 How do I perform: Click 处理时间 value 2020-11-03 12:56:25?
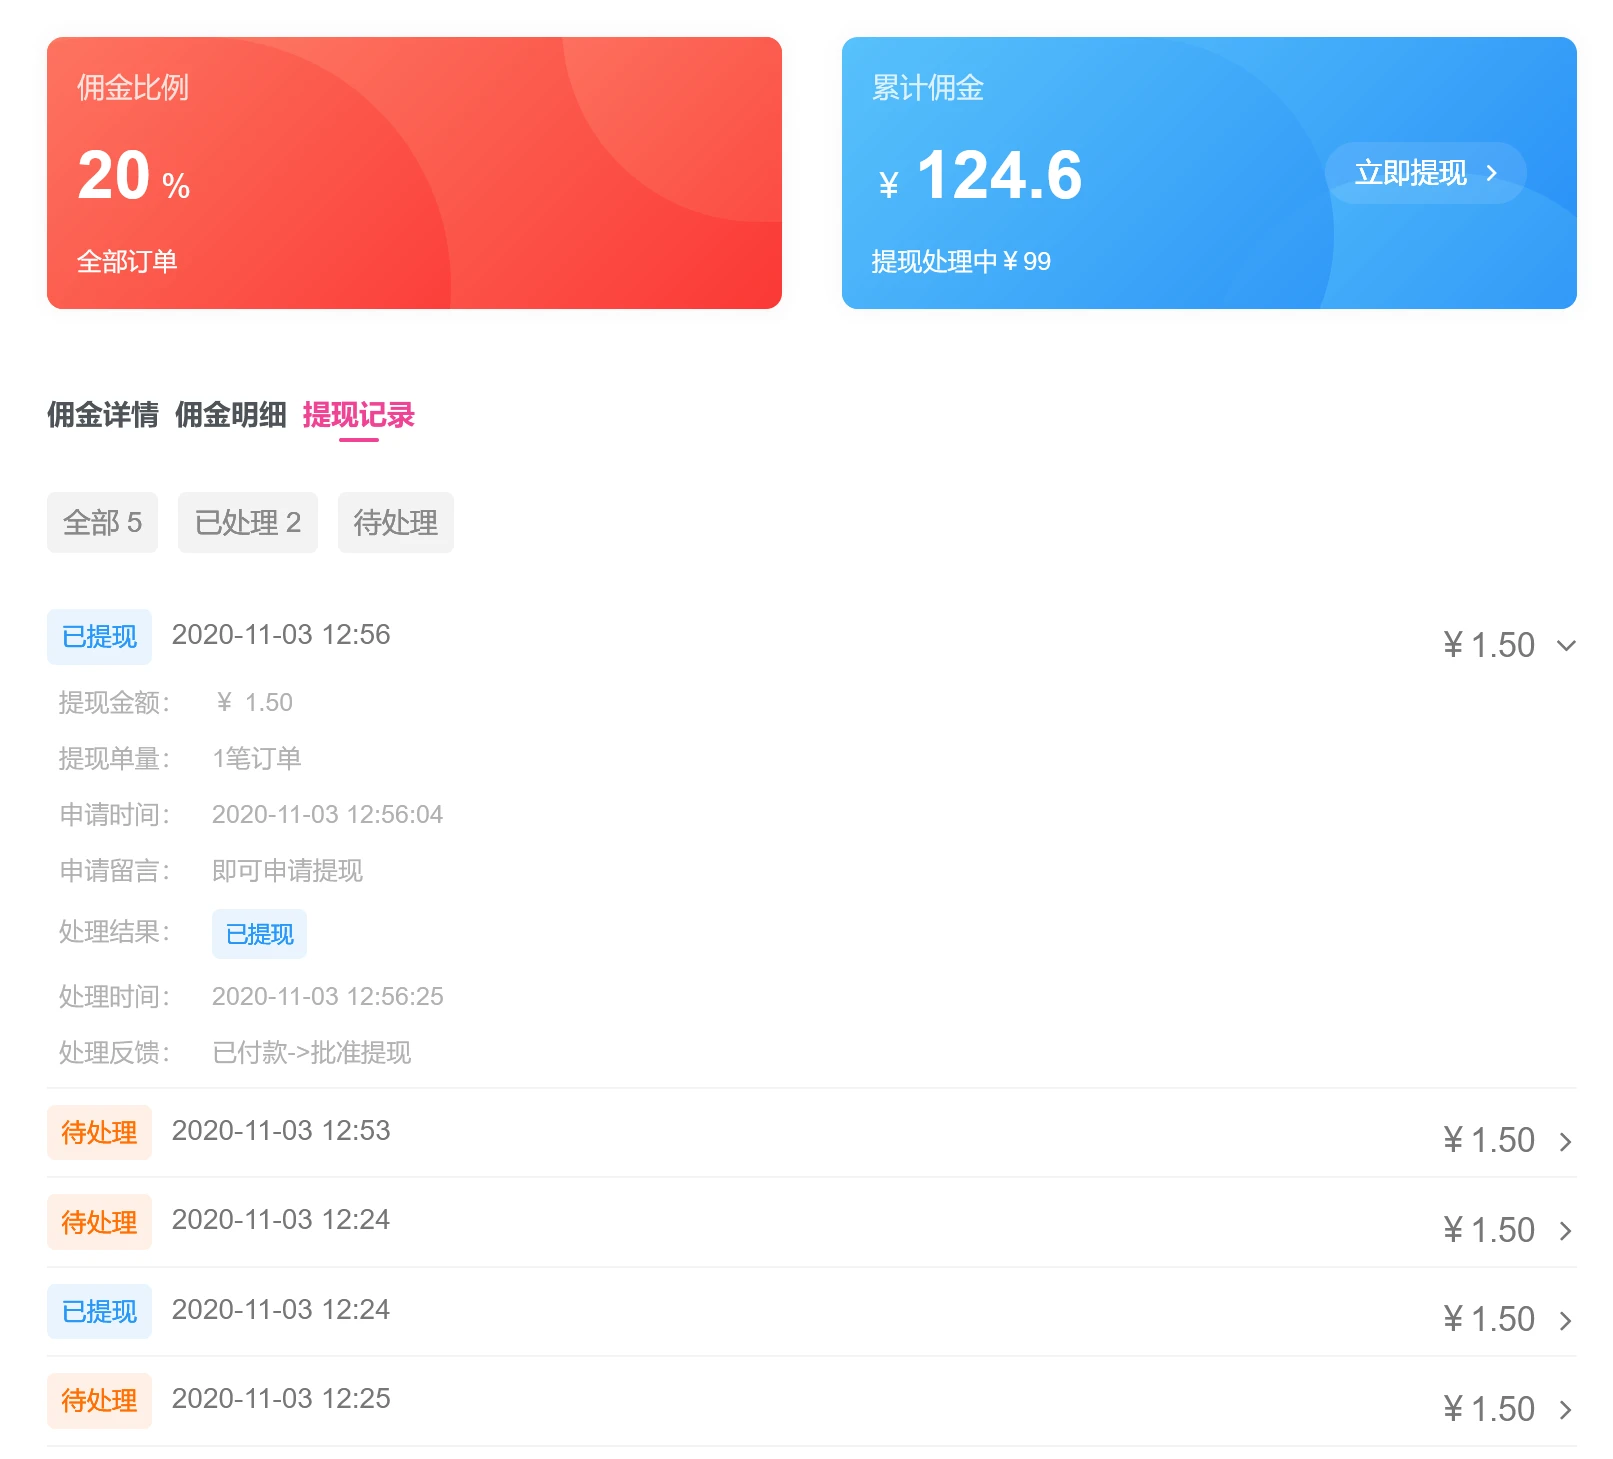coord(327,997)
